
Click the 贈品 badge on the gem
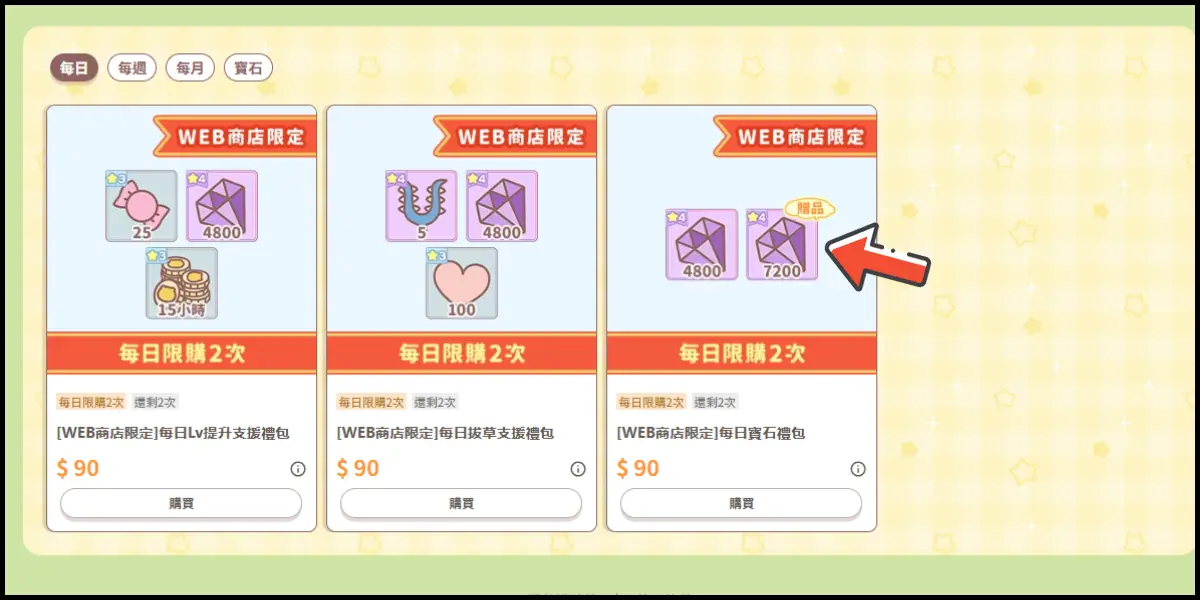810,209
